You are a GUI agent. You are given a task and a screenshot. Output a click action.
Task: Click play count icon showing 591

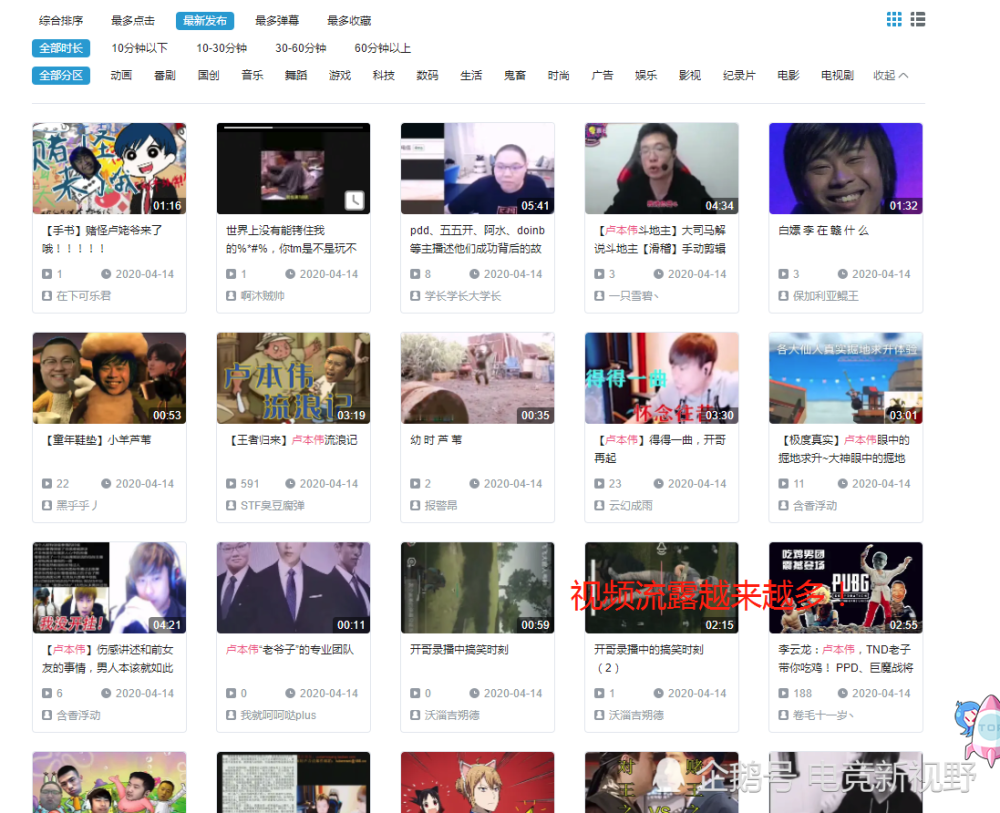231,484
